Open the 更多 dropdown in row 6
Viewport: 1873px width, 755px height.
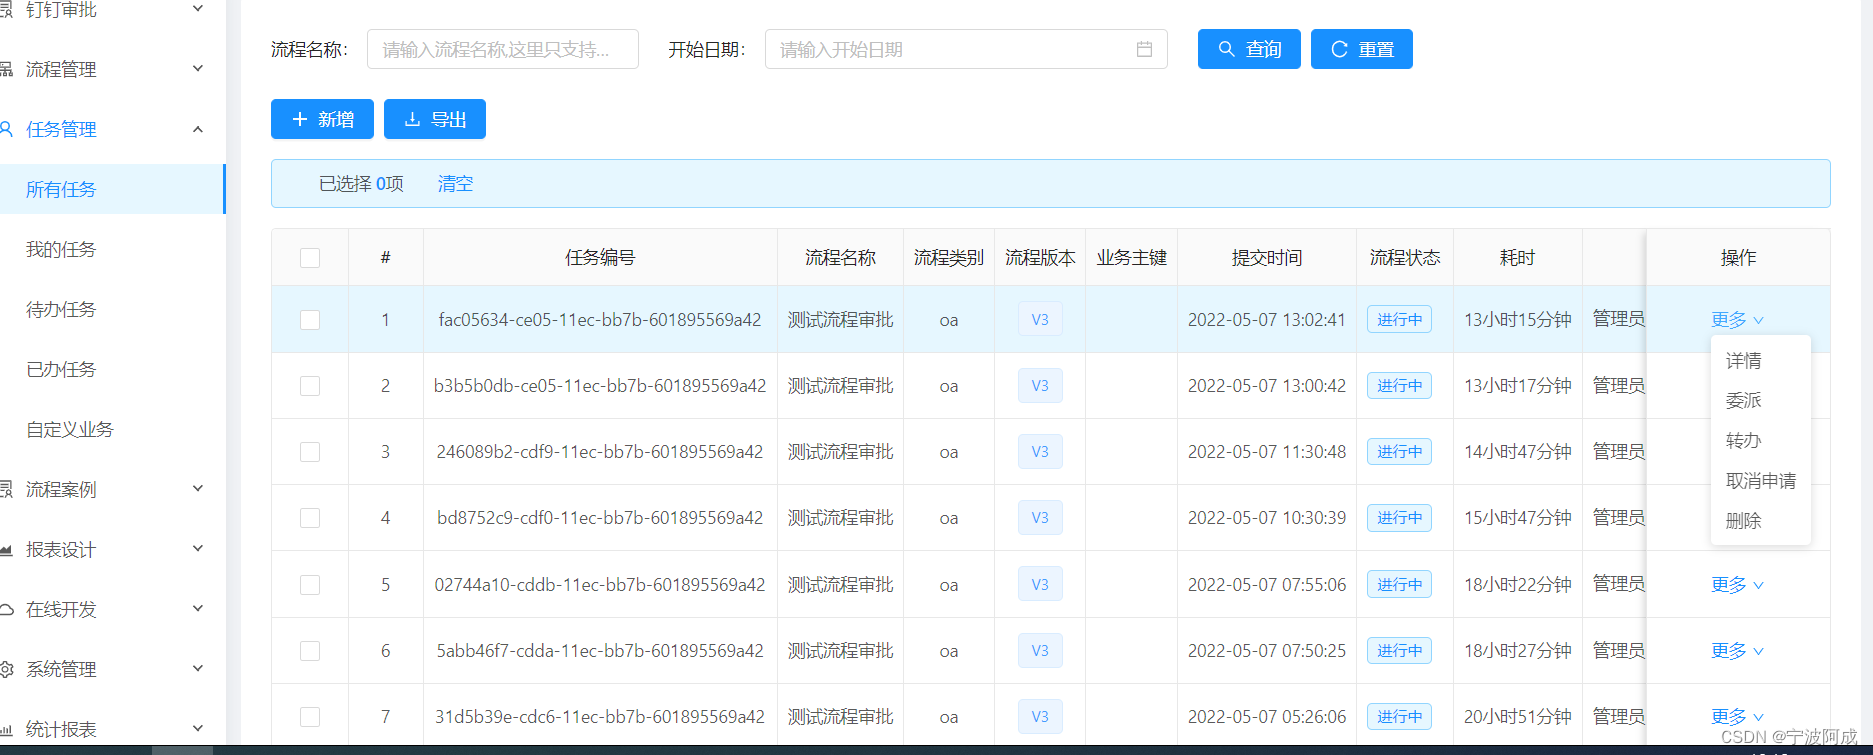pos(1737,650)
